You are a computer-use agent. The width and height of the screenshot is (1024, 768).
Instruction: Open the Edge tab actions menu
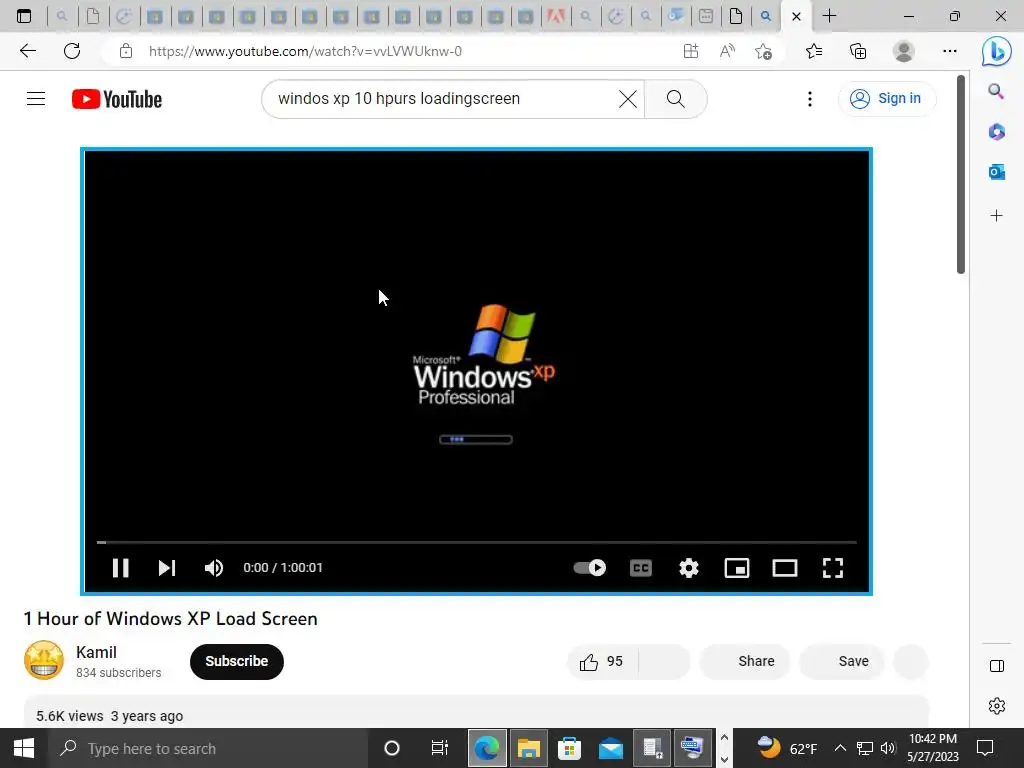pos(24,16)
